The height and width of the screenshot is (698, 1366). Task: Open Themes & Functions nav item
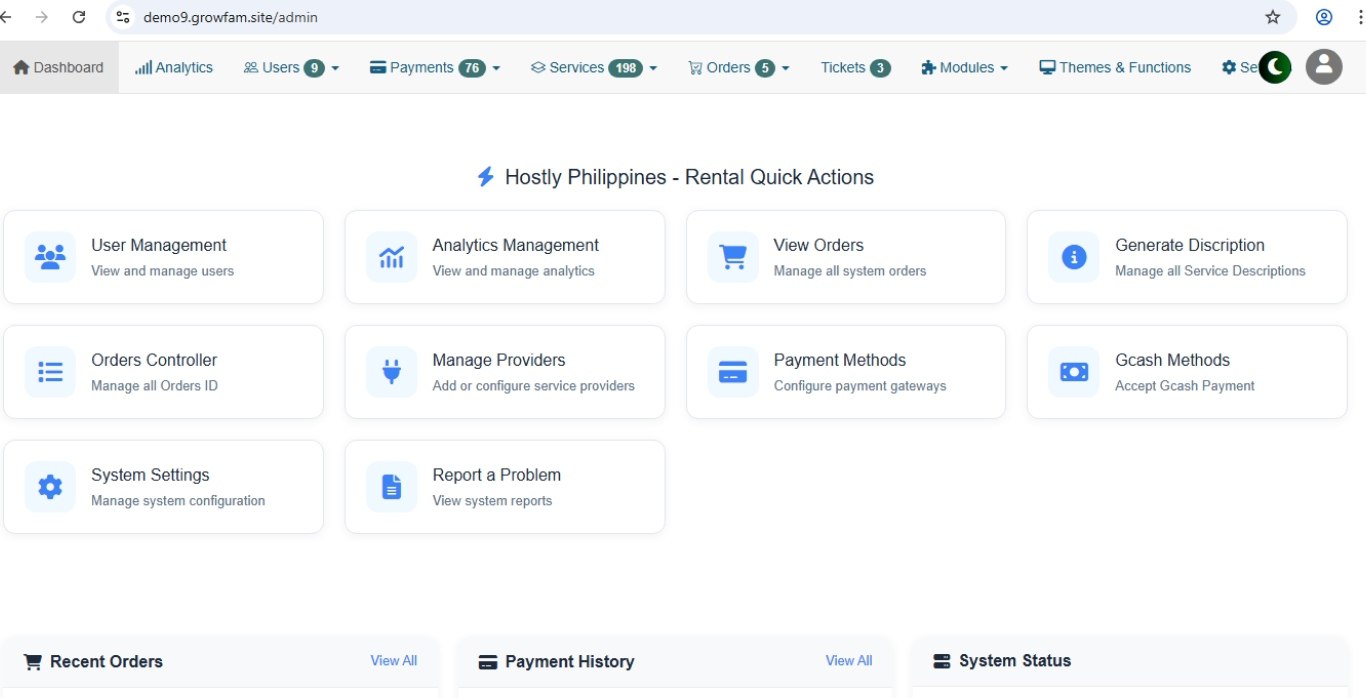click(x=1115, y=67)
